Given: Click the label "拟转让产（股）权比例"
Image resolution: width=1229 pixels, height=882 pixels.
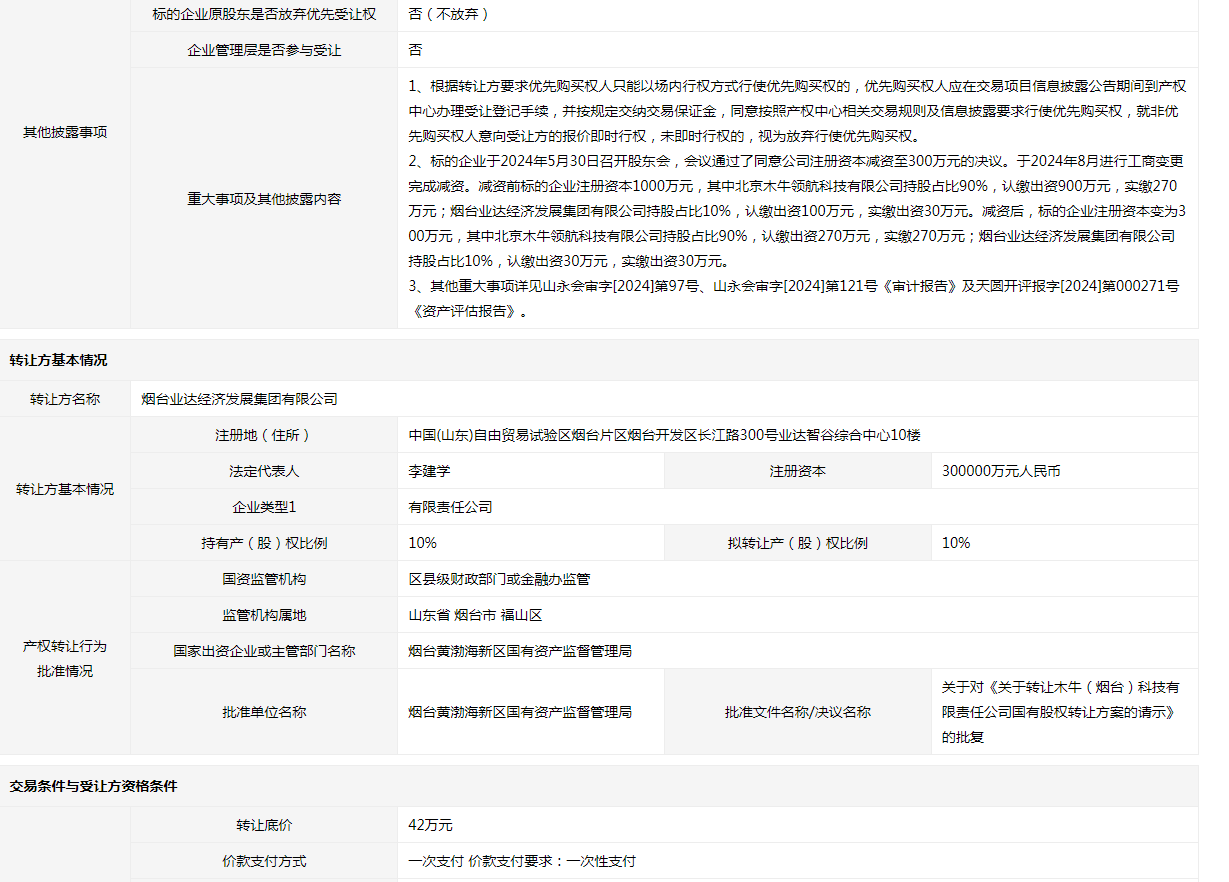Looking at the screenshot, I should pos(798,543).
